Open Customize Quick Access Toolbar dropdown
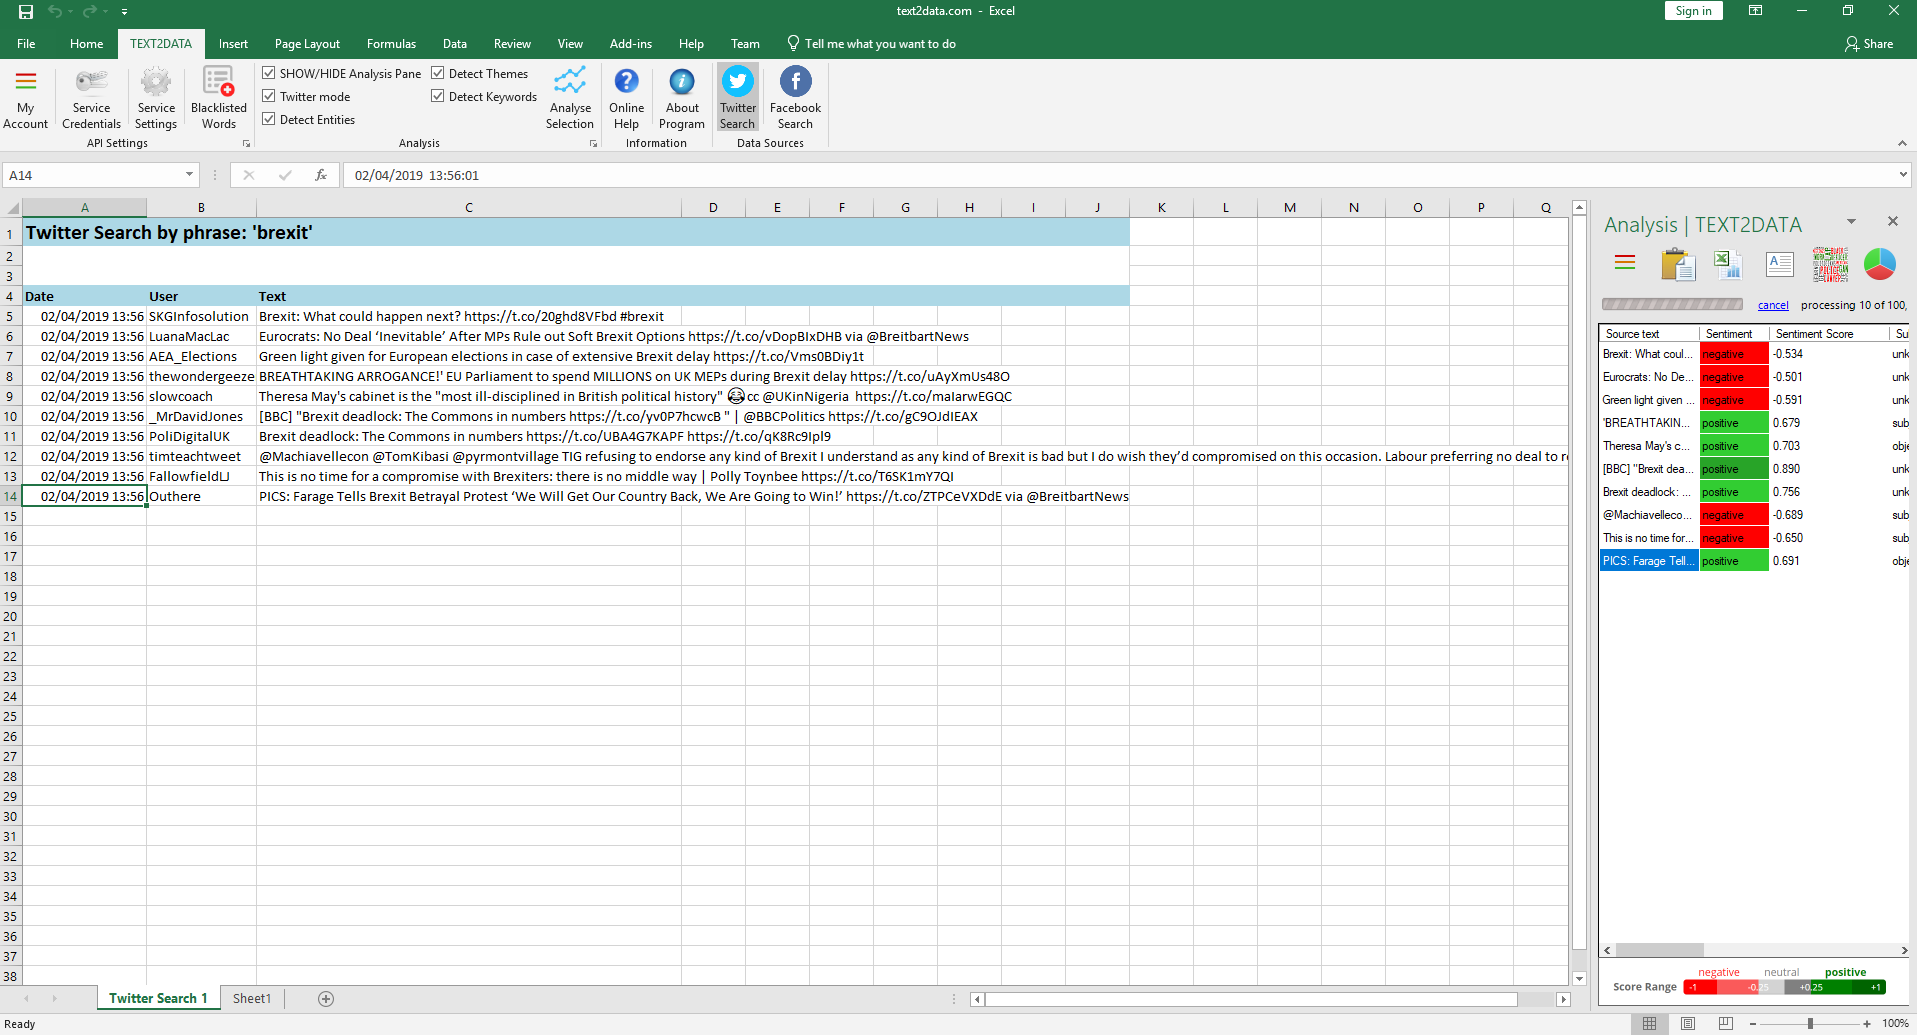Screen dimensions: 1917x1035 point(124,12)
